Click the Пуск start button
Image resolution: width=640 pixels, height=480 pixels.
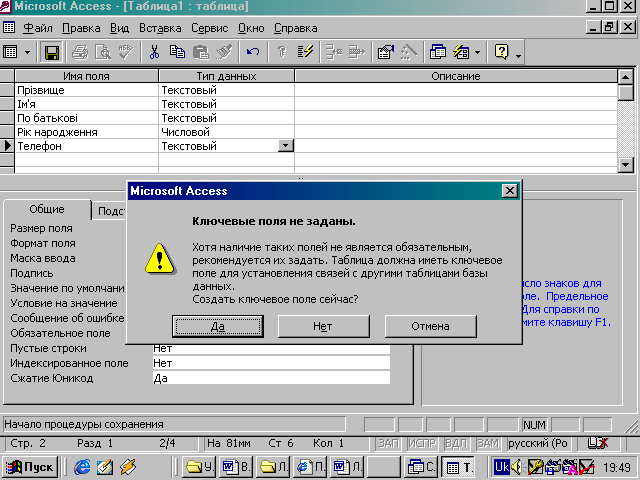coord(30,467)
